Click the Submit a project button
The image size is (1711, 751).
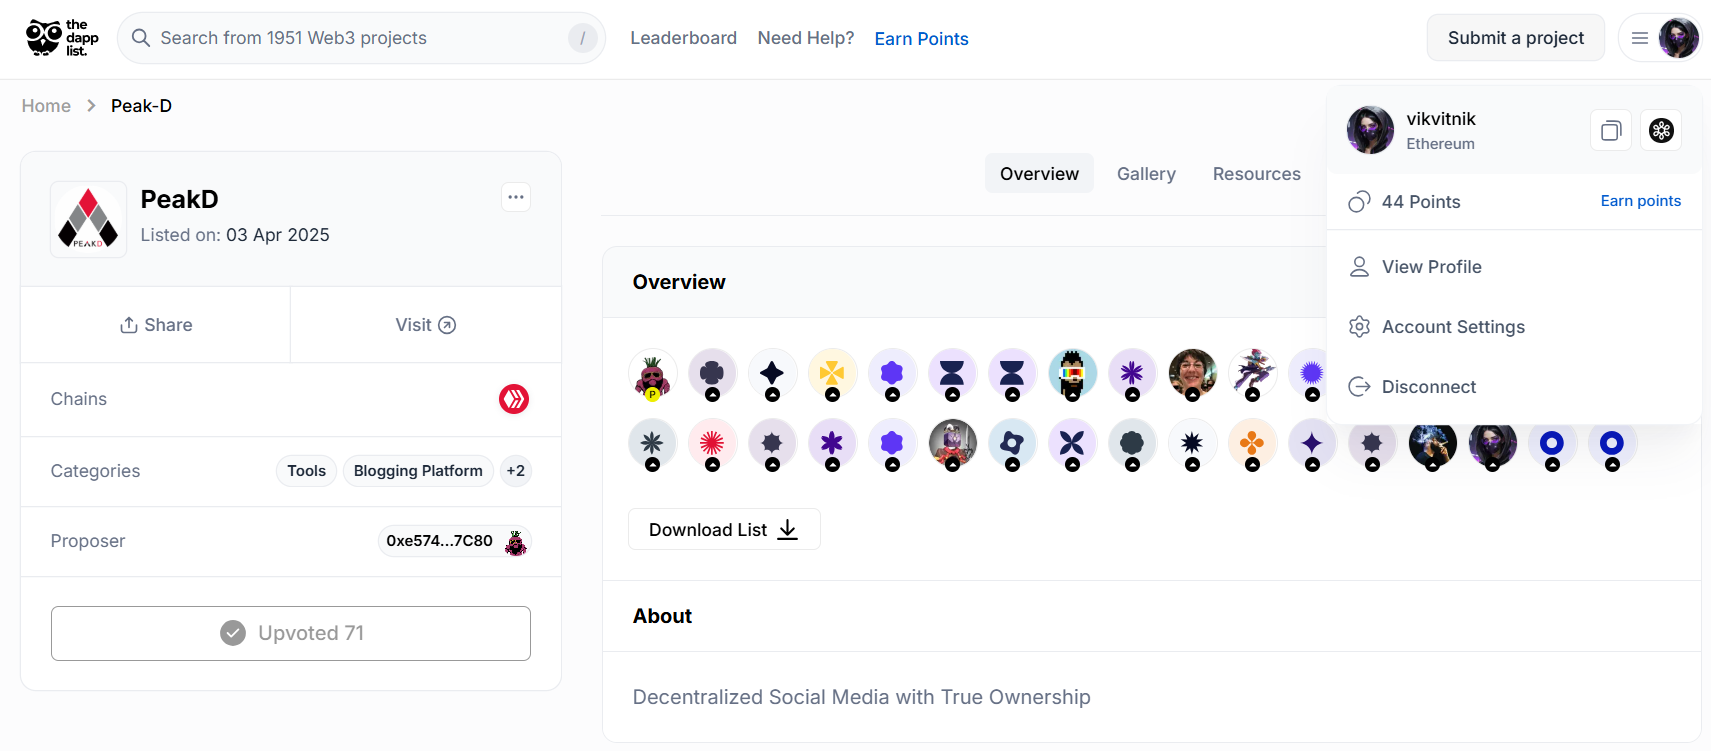pos(1515,38)
